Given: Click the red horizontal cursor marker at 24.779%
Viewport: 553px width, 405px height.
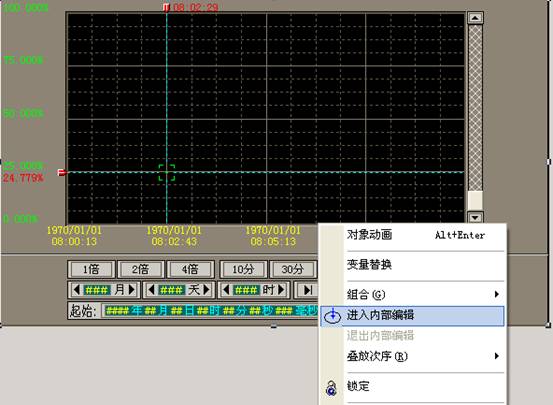Looking at the screenshot, I should point(62,173).
